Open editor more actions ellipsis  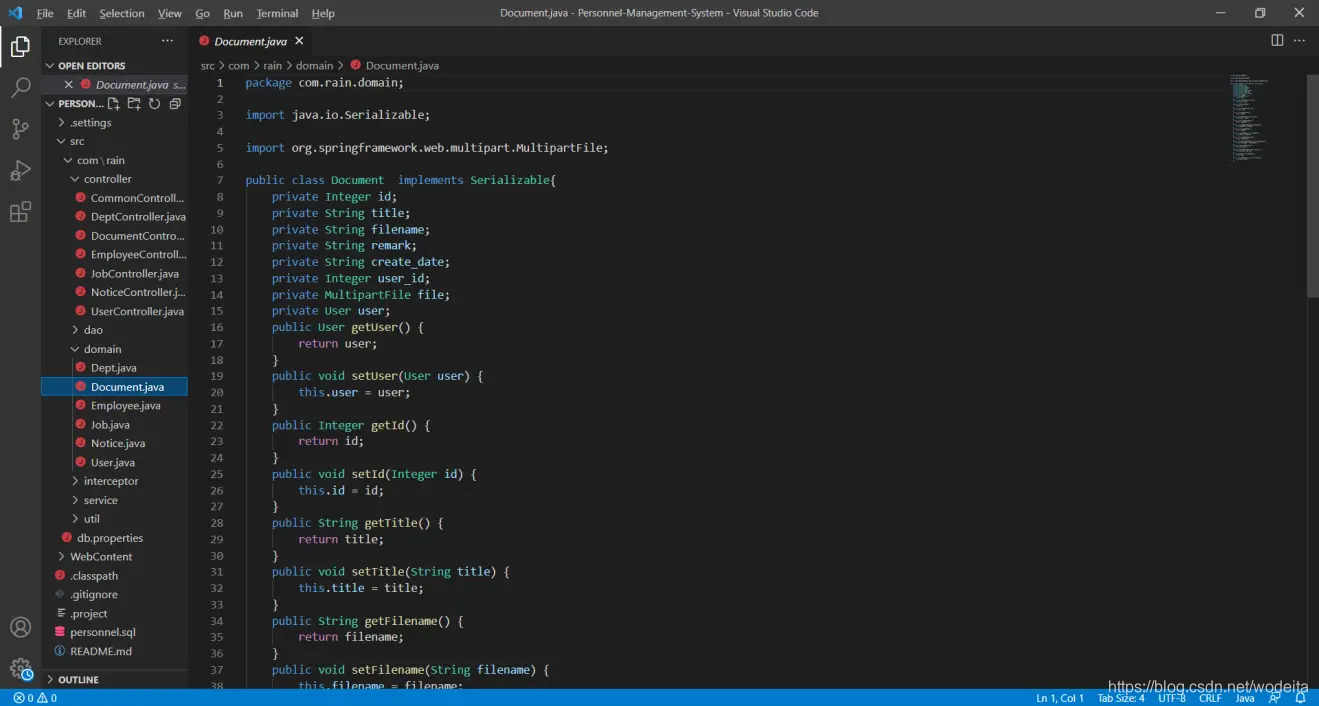point(1300,40)
